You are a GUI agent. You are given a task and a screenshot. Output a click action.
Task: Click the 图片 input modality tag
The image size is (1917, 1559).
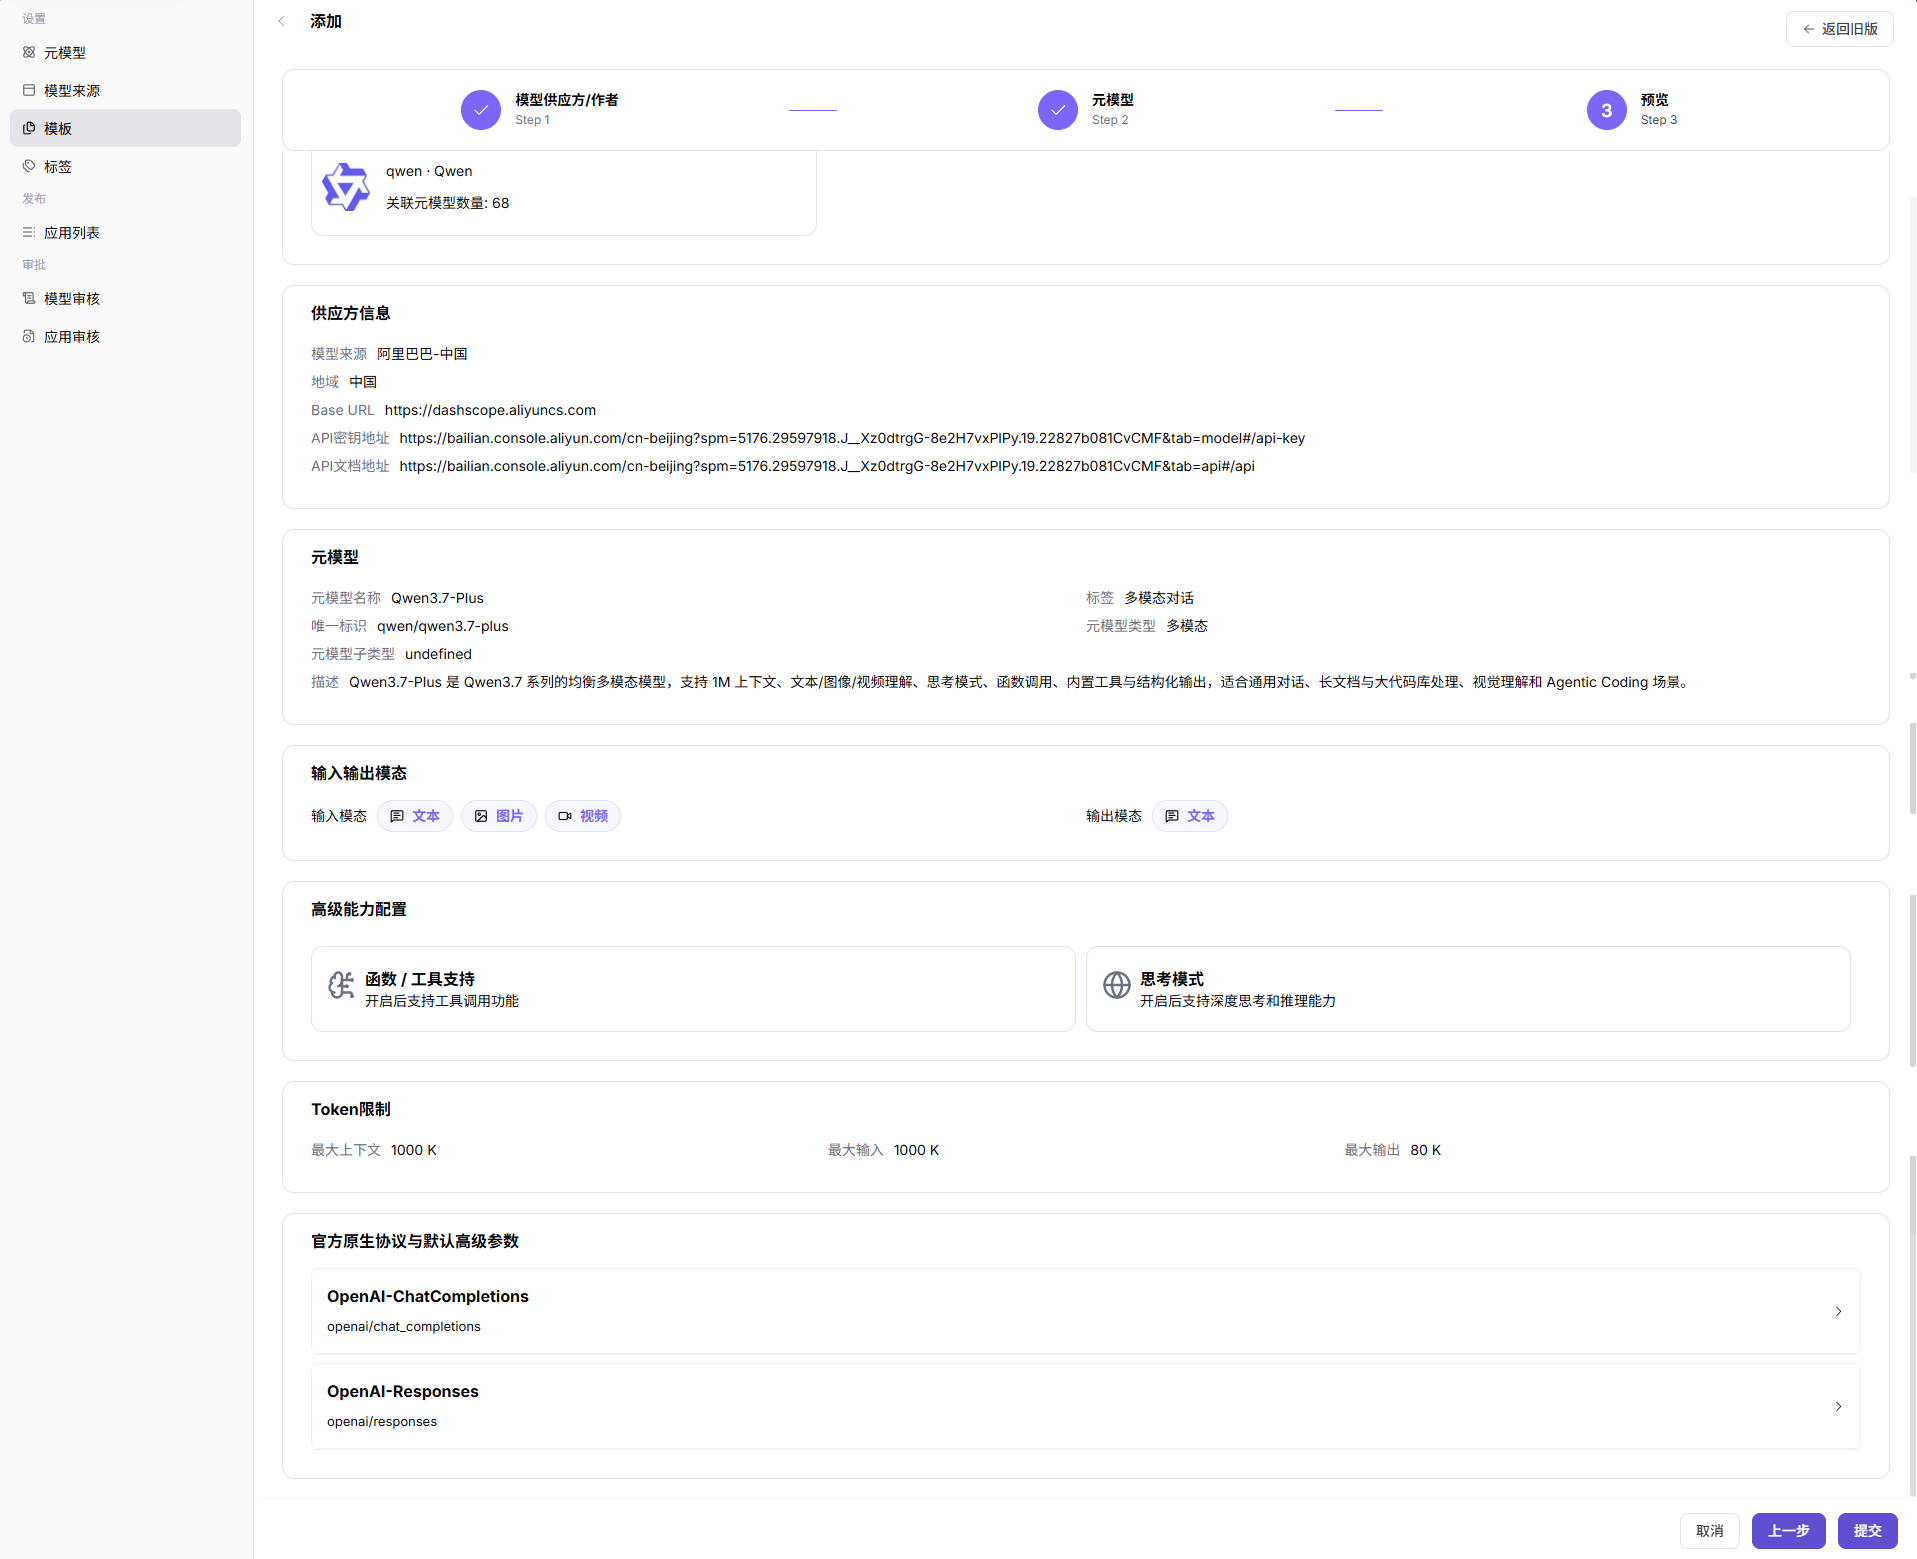(x=499, y=816)
